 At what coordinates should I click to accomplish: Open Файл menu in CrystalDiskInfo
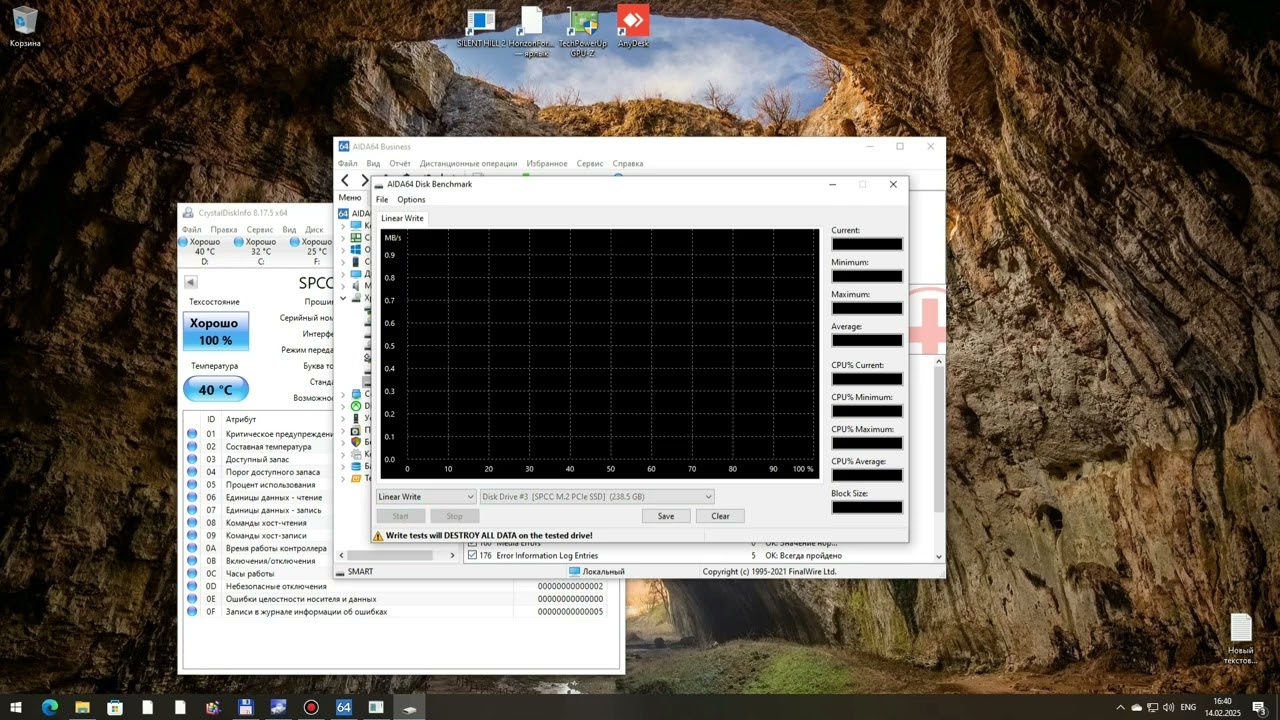coord(192,230)
